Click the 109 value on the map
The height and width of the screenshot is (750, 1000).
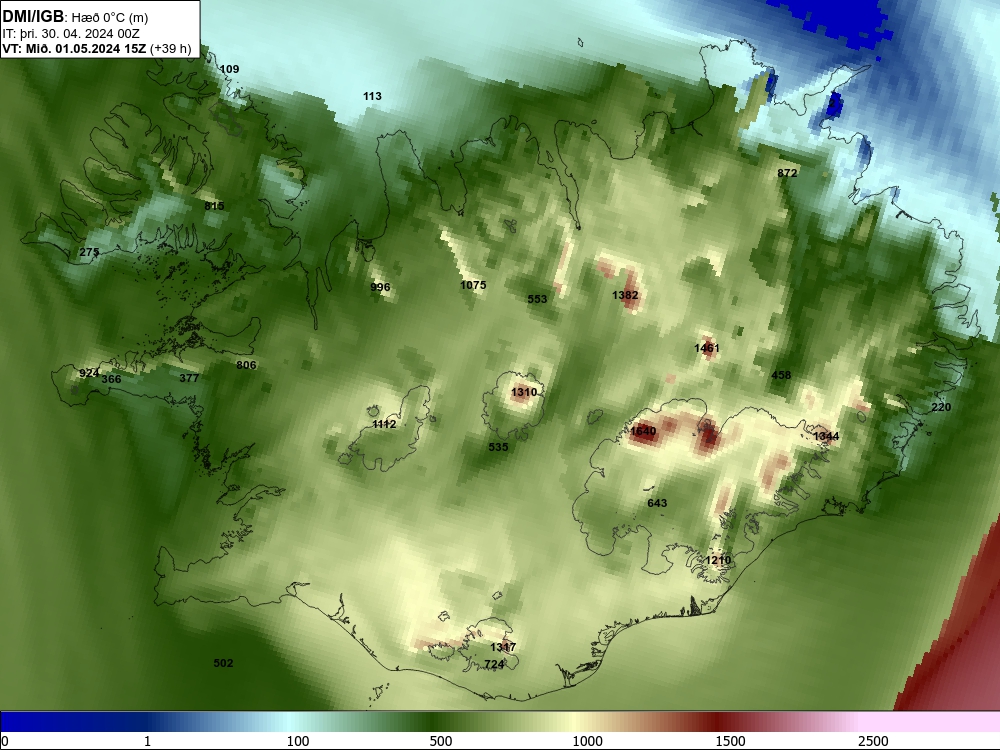[229, 69]
